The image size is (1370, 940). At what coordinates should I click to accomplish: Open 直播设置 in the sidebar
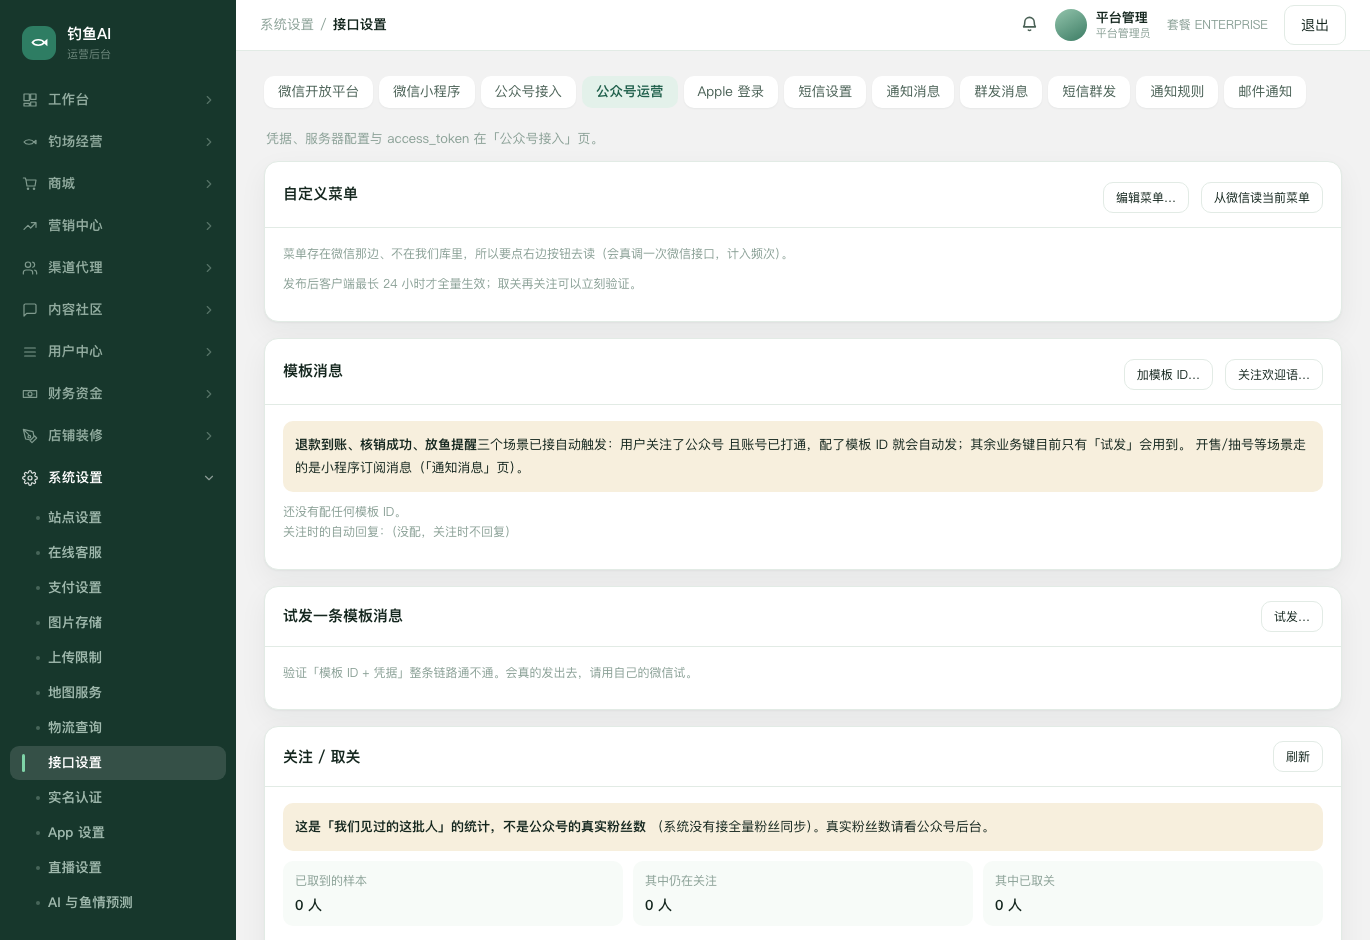tap(118, 868)
